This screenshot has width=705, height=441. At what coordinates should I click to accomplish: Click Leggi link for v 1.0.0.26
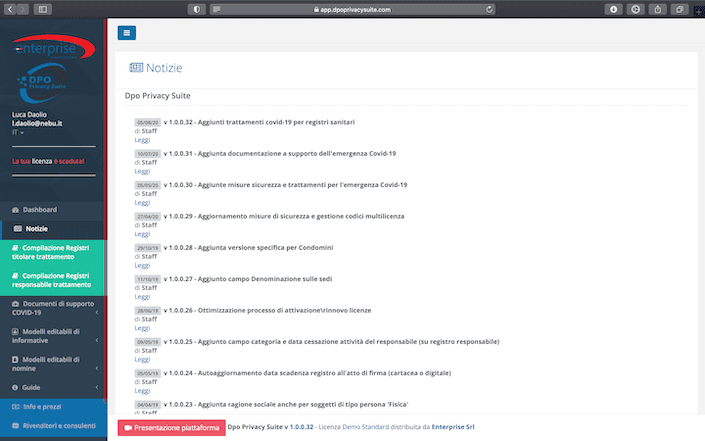tap(142, 329)
